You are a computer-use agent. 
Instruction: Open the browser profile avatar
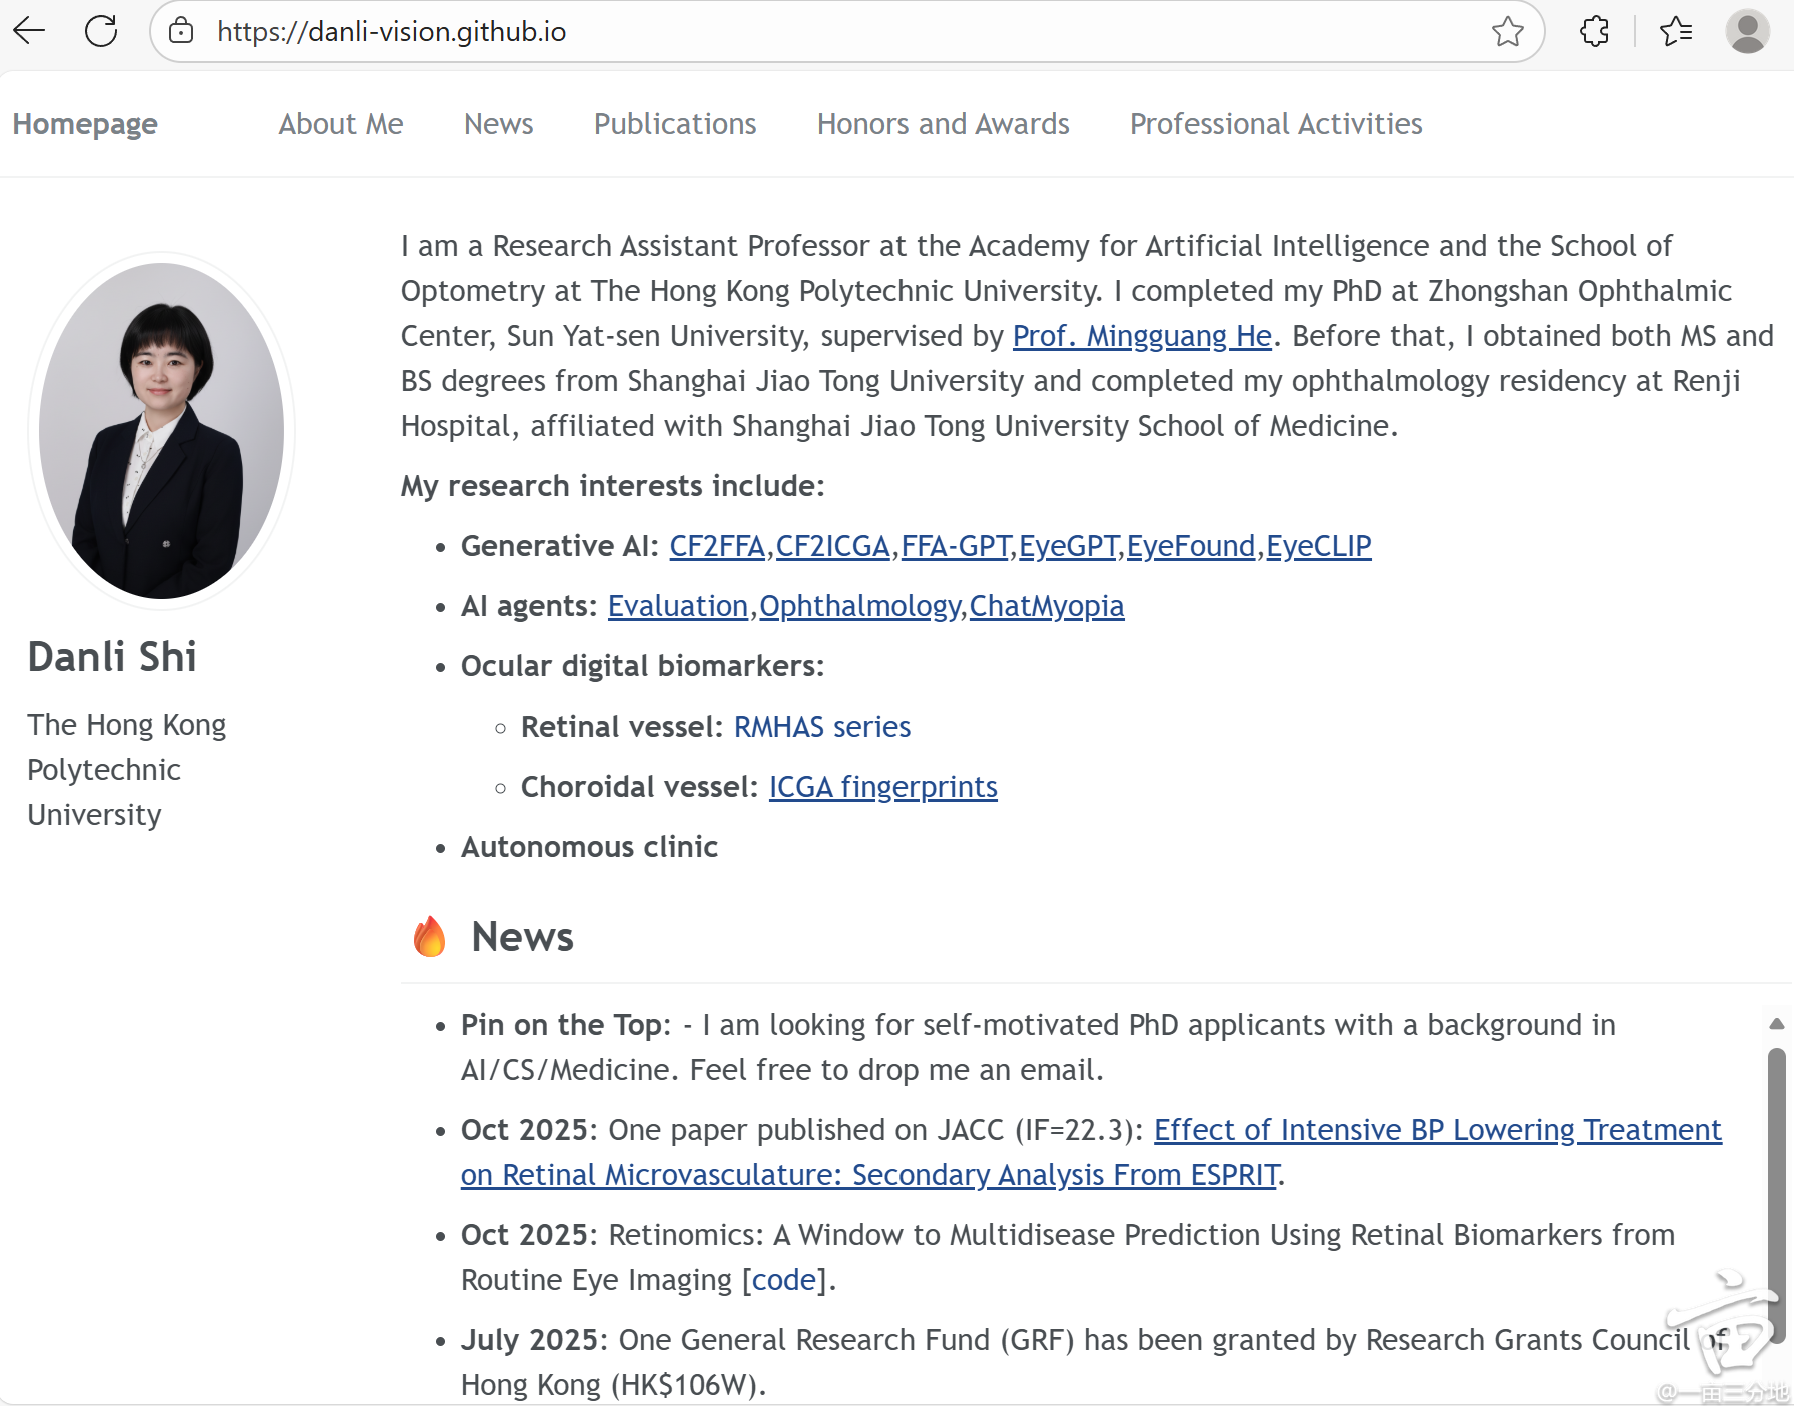1748,32
